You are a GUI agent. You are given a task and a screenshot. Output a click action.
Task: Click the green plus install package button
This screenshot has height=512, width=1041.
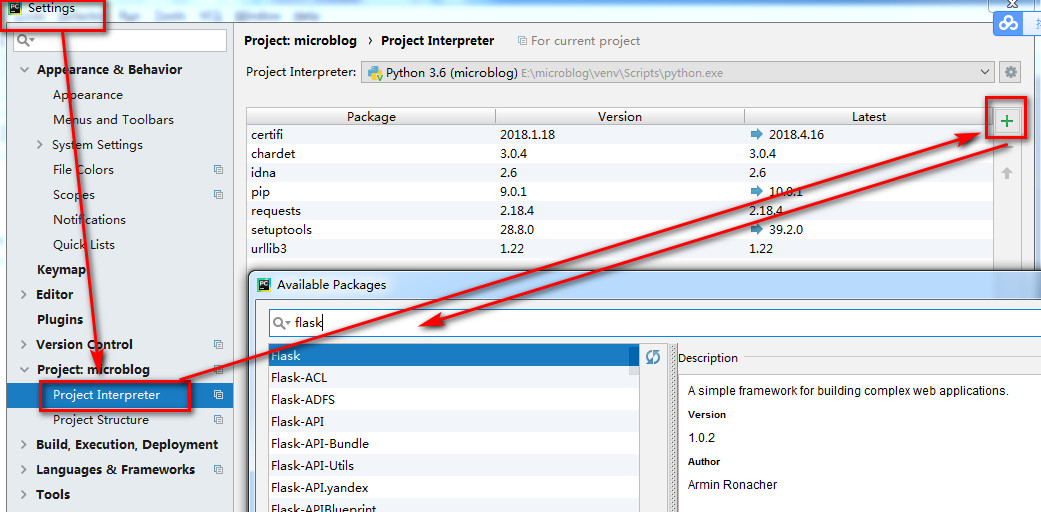coord(1007,121)
